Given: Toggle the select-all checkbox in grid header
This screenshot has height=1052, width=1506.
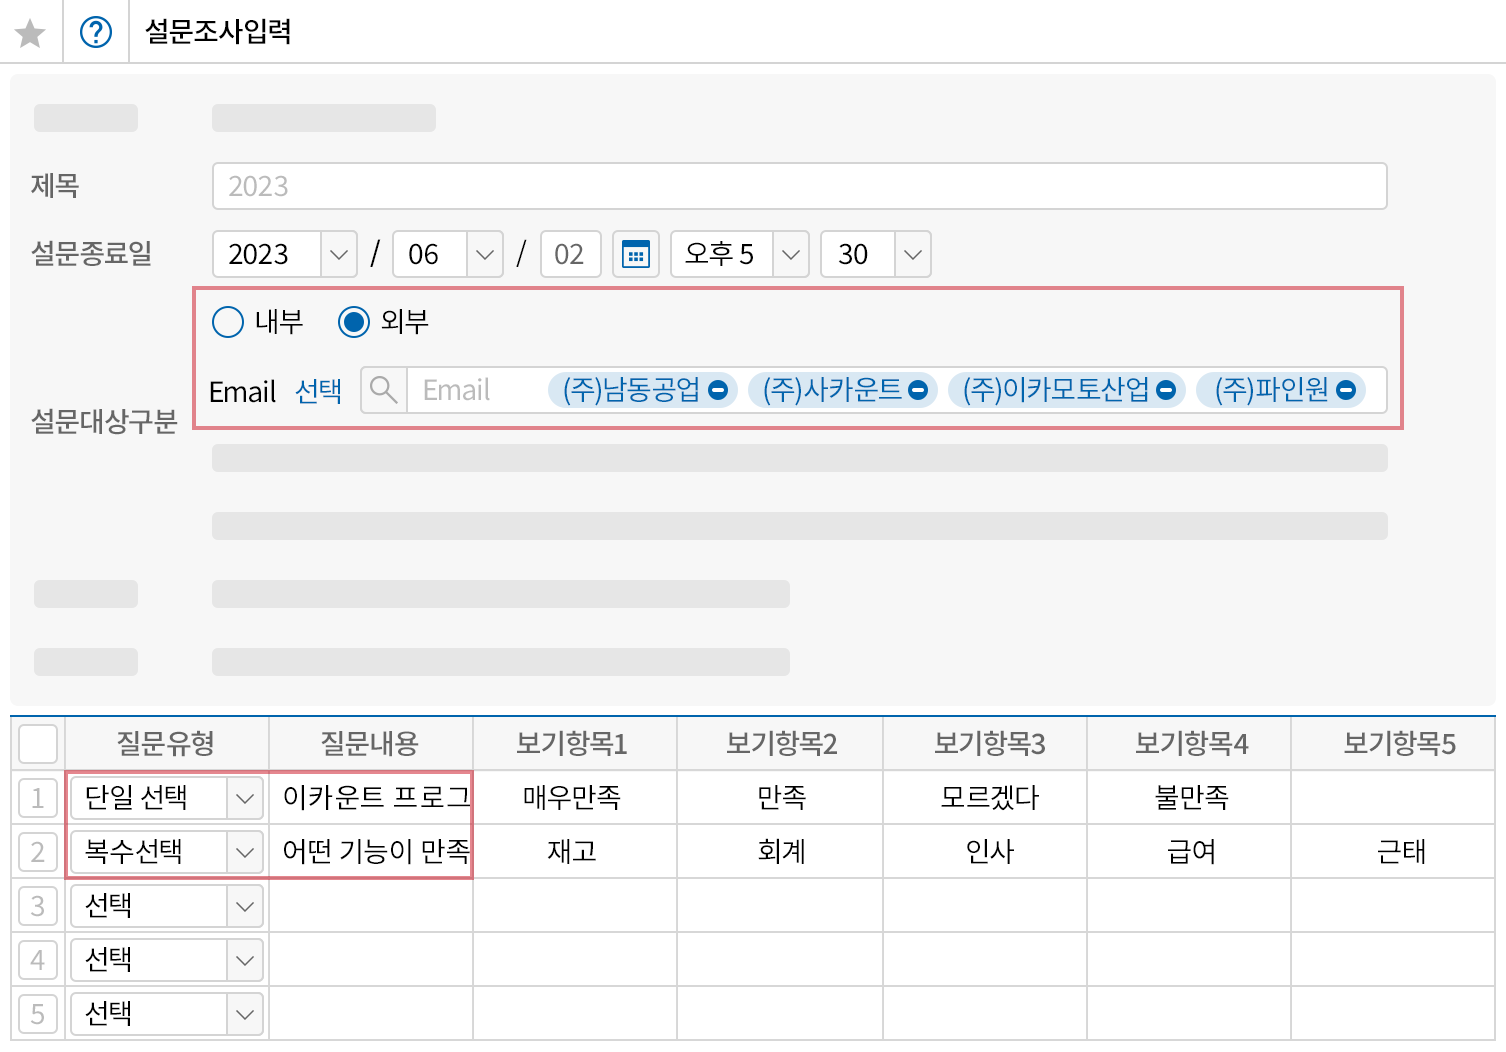Looking at the screenshot, I should (38, 744).
